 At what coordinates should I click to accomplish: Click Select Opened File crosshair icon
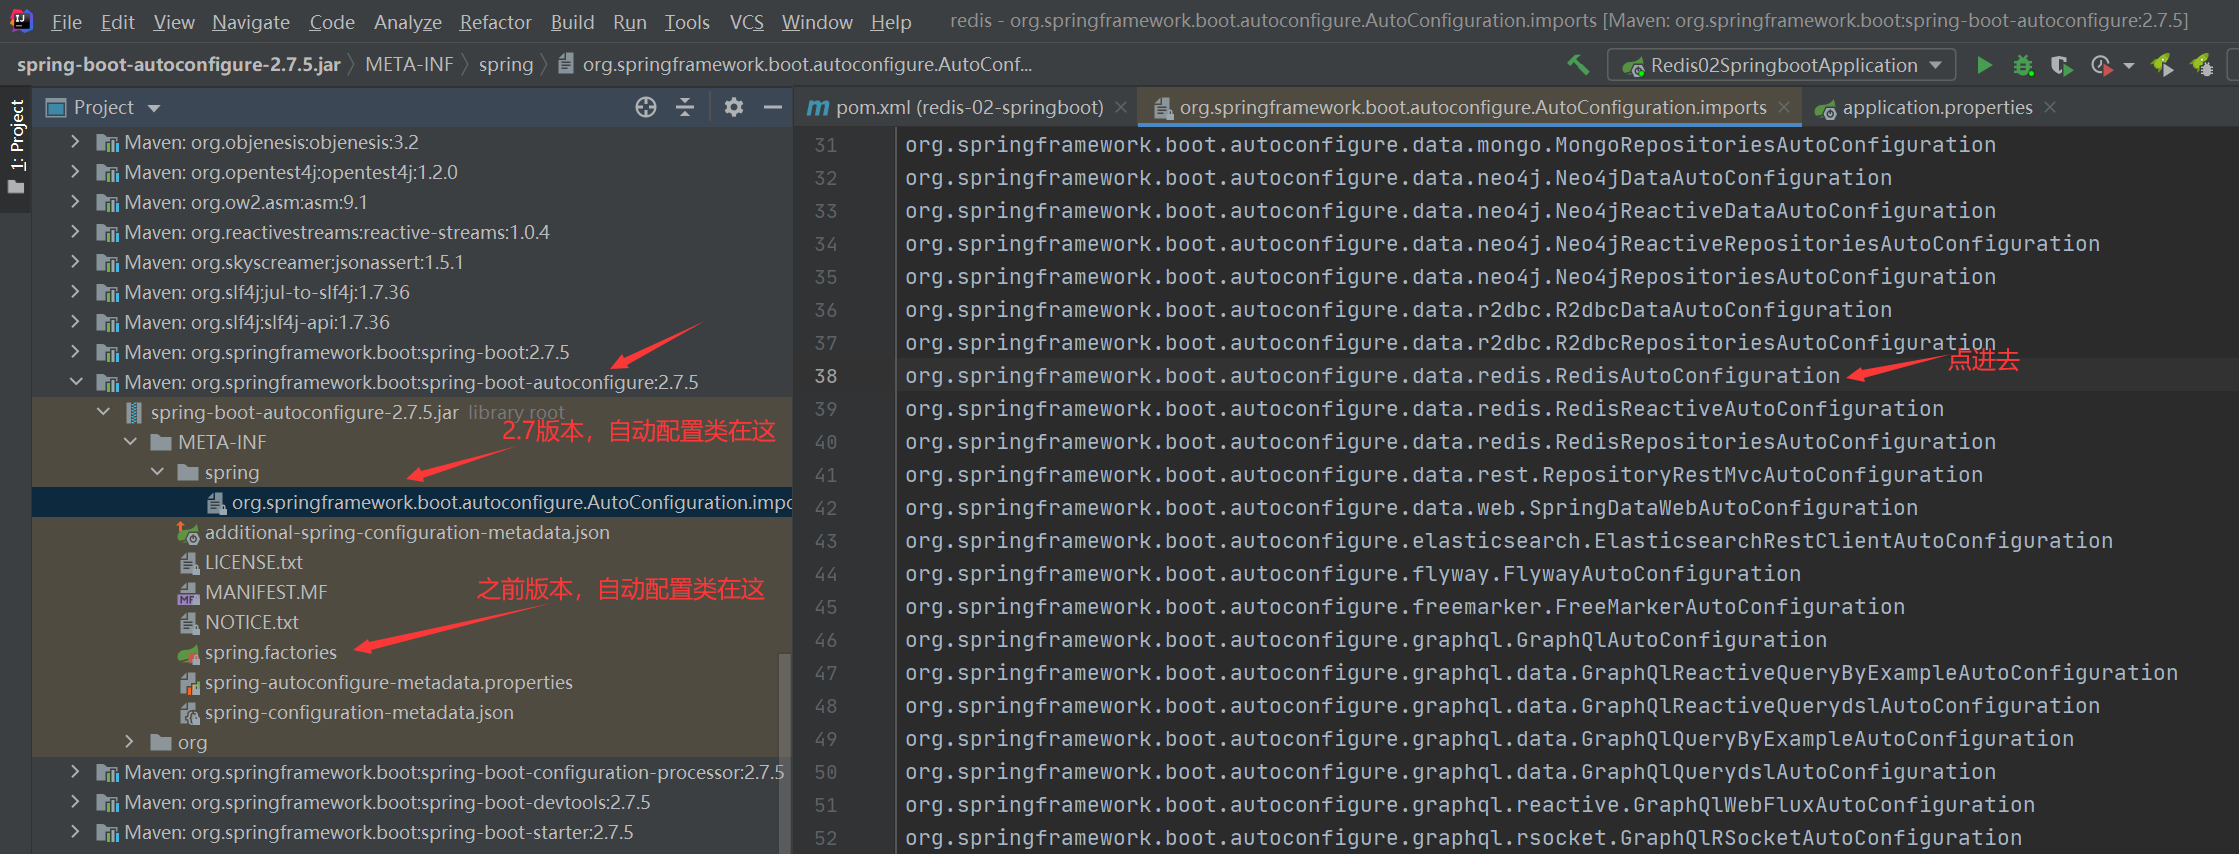coord(646,107)
